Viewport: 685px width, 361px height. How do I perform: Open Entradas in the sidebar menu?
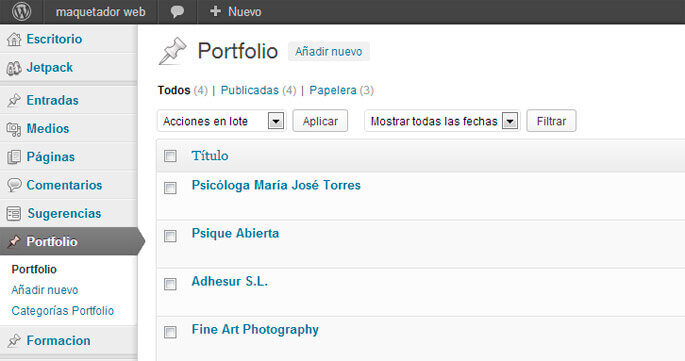[x=52, y=101]
